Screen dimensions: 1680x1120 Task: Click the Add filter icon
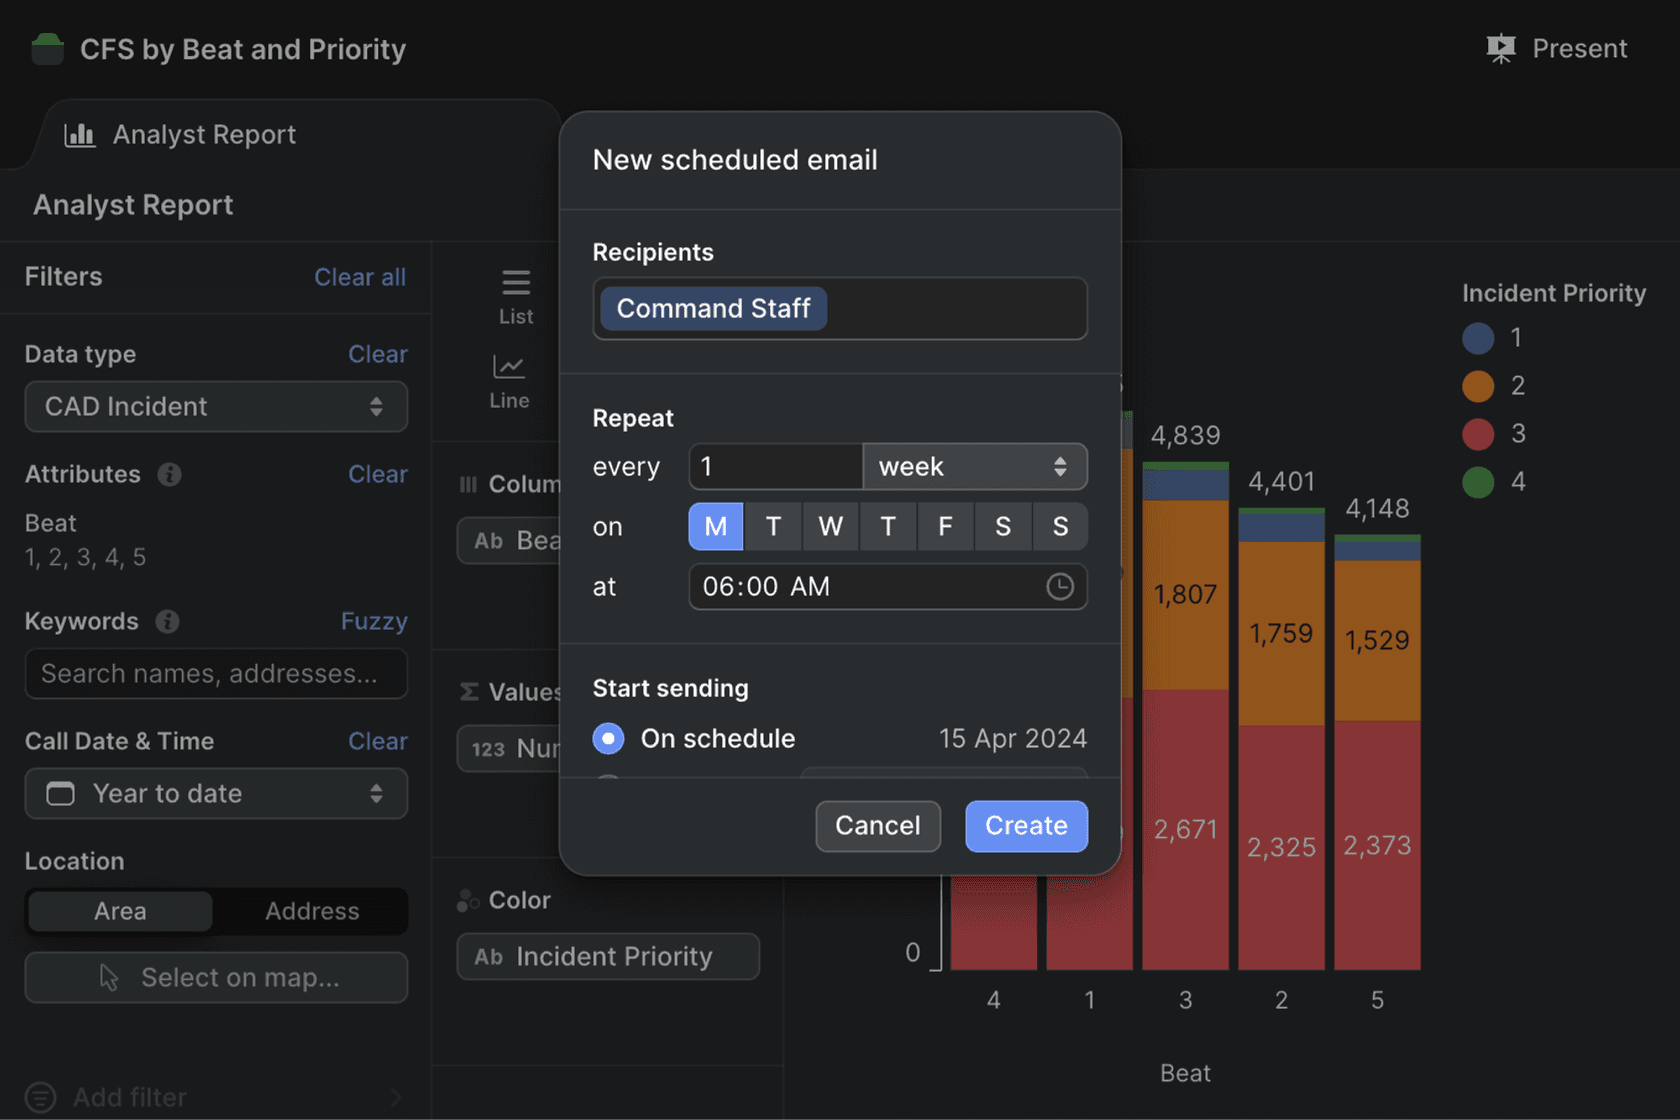tap(41, 1097)
